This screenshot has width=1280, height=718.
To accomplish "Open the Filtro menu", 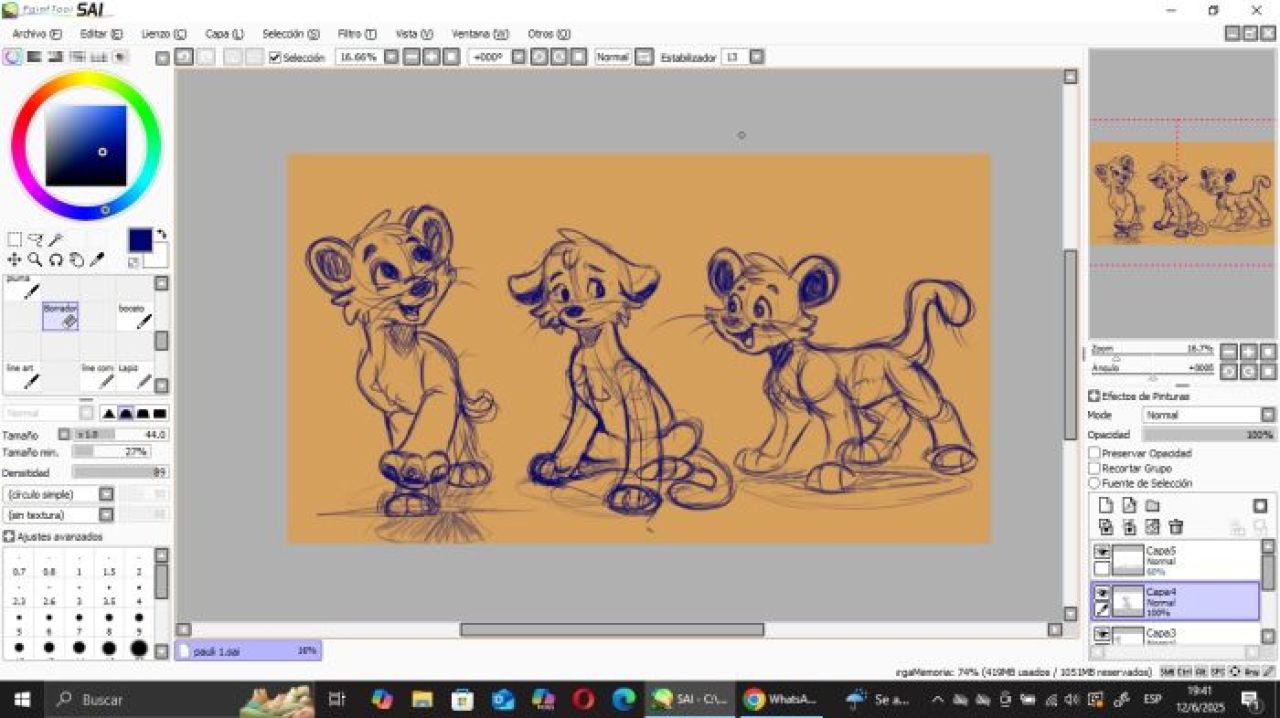I will [x=357, y=34].
